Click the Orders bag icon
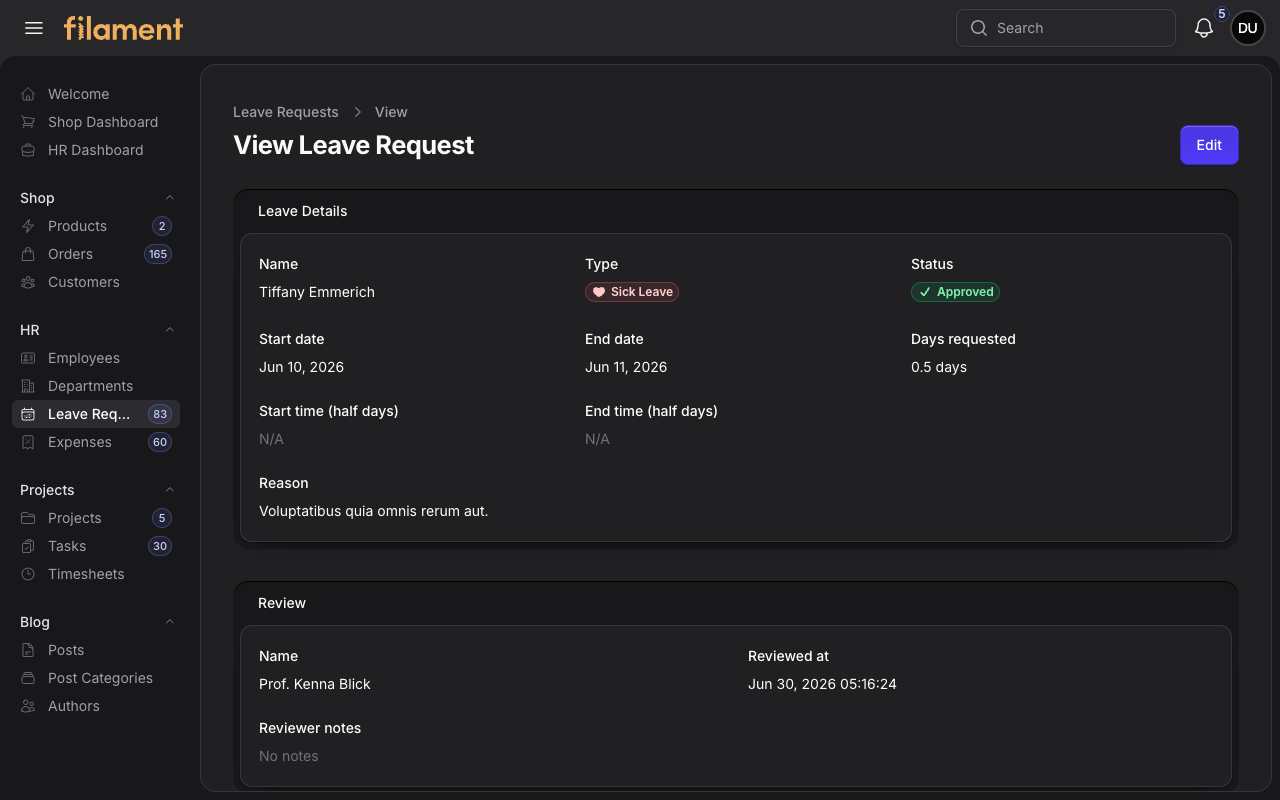The width and height of the screenshot is (1280, 800). [x=28, y=254]
